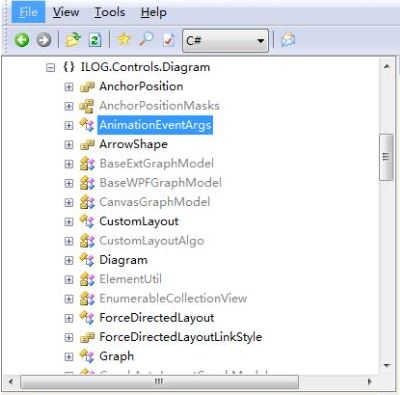Click the checklist document toolbar icon
The image size is (400, 395).
(x=169, y=40)
